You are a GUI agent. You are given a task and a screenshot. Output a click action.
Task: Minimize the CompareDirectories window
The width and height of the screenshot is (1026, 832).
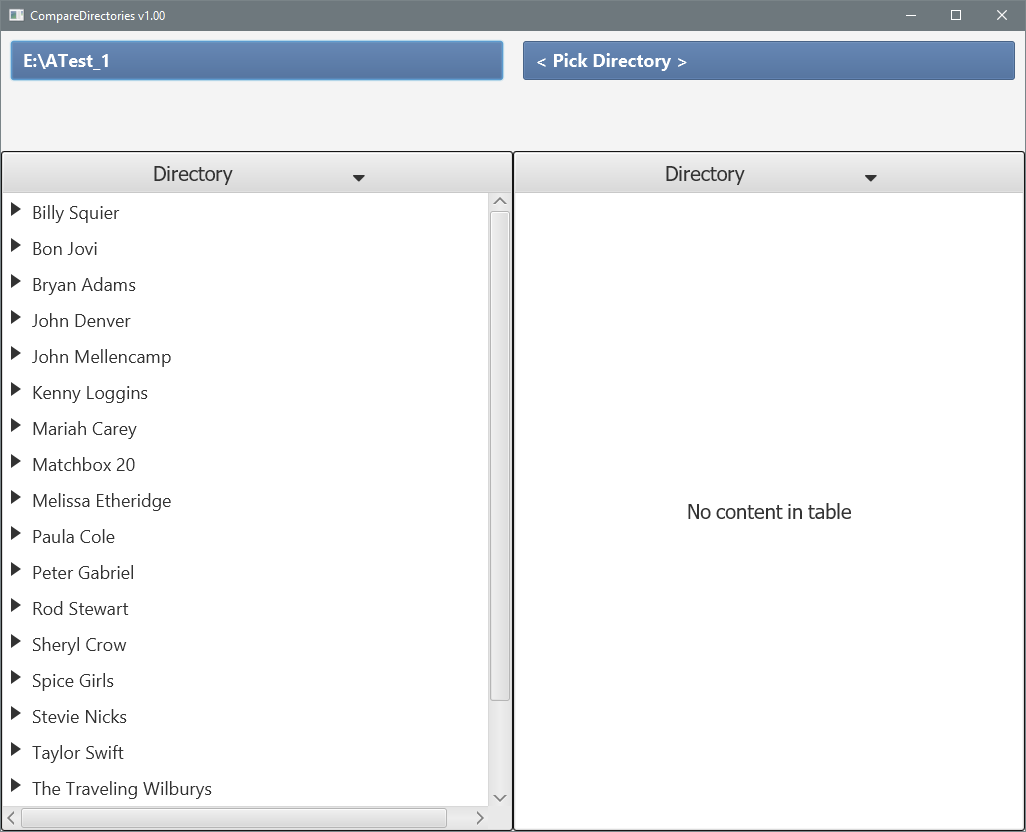[910, 15]
